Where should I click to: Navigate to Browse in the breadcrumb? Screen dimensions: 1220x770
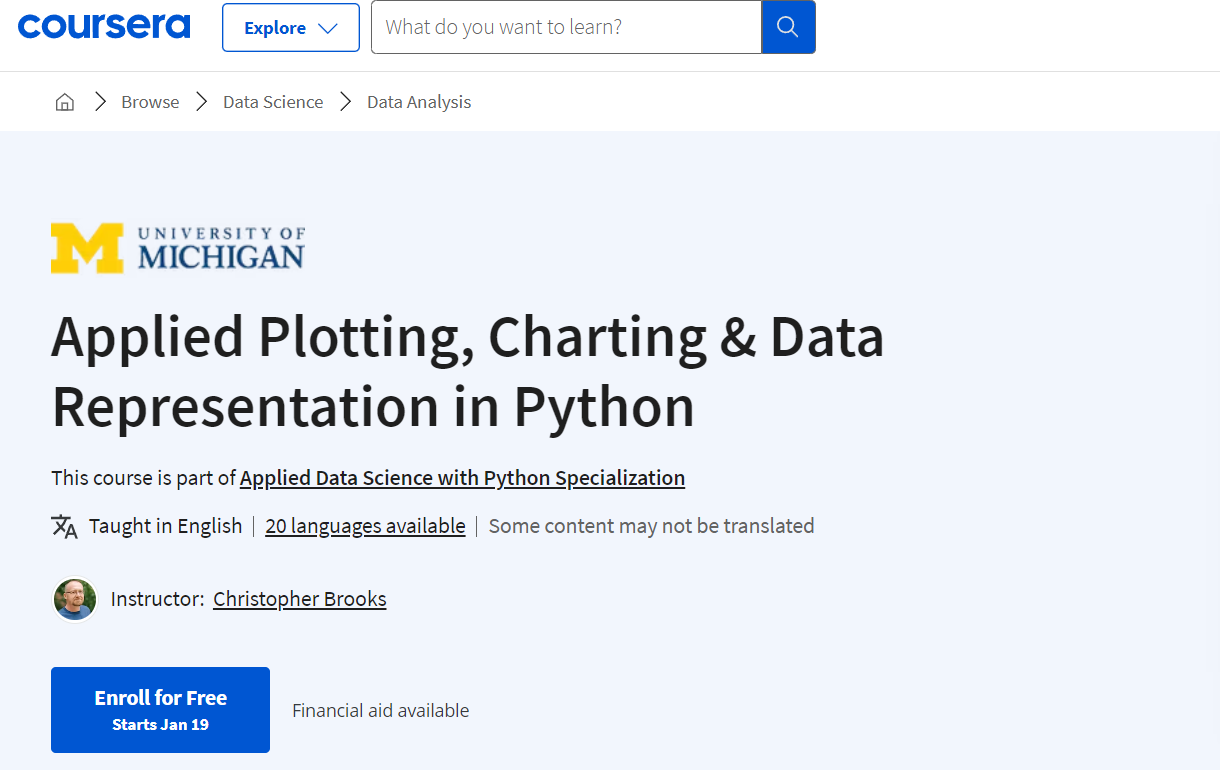point(150,101)
